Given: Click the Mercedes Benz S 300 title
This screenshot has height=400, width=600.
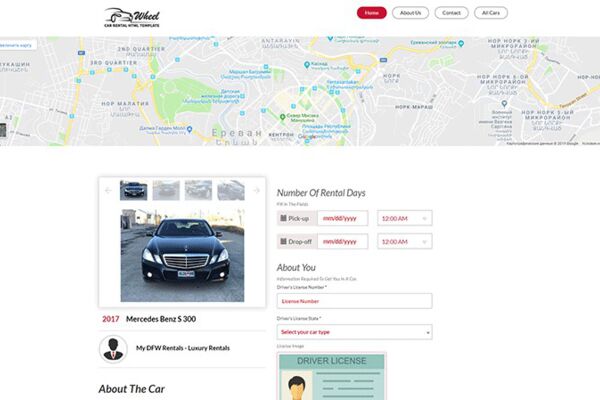Looking at the screenshot, I should coord(161,319).
